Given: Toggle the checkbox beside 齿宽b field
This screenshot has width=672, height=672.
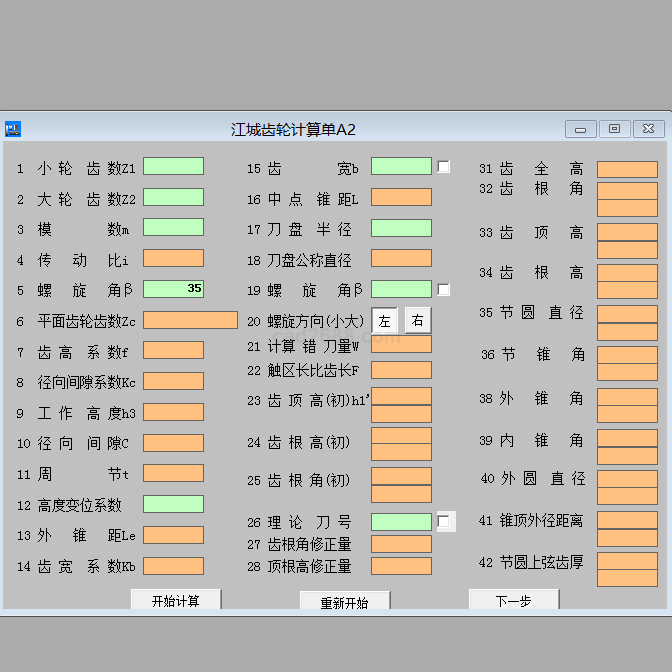Looking at the screenshot, I should [x=444, y=167].
